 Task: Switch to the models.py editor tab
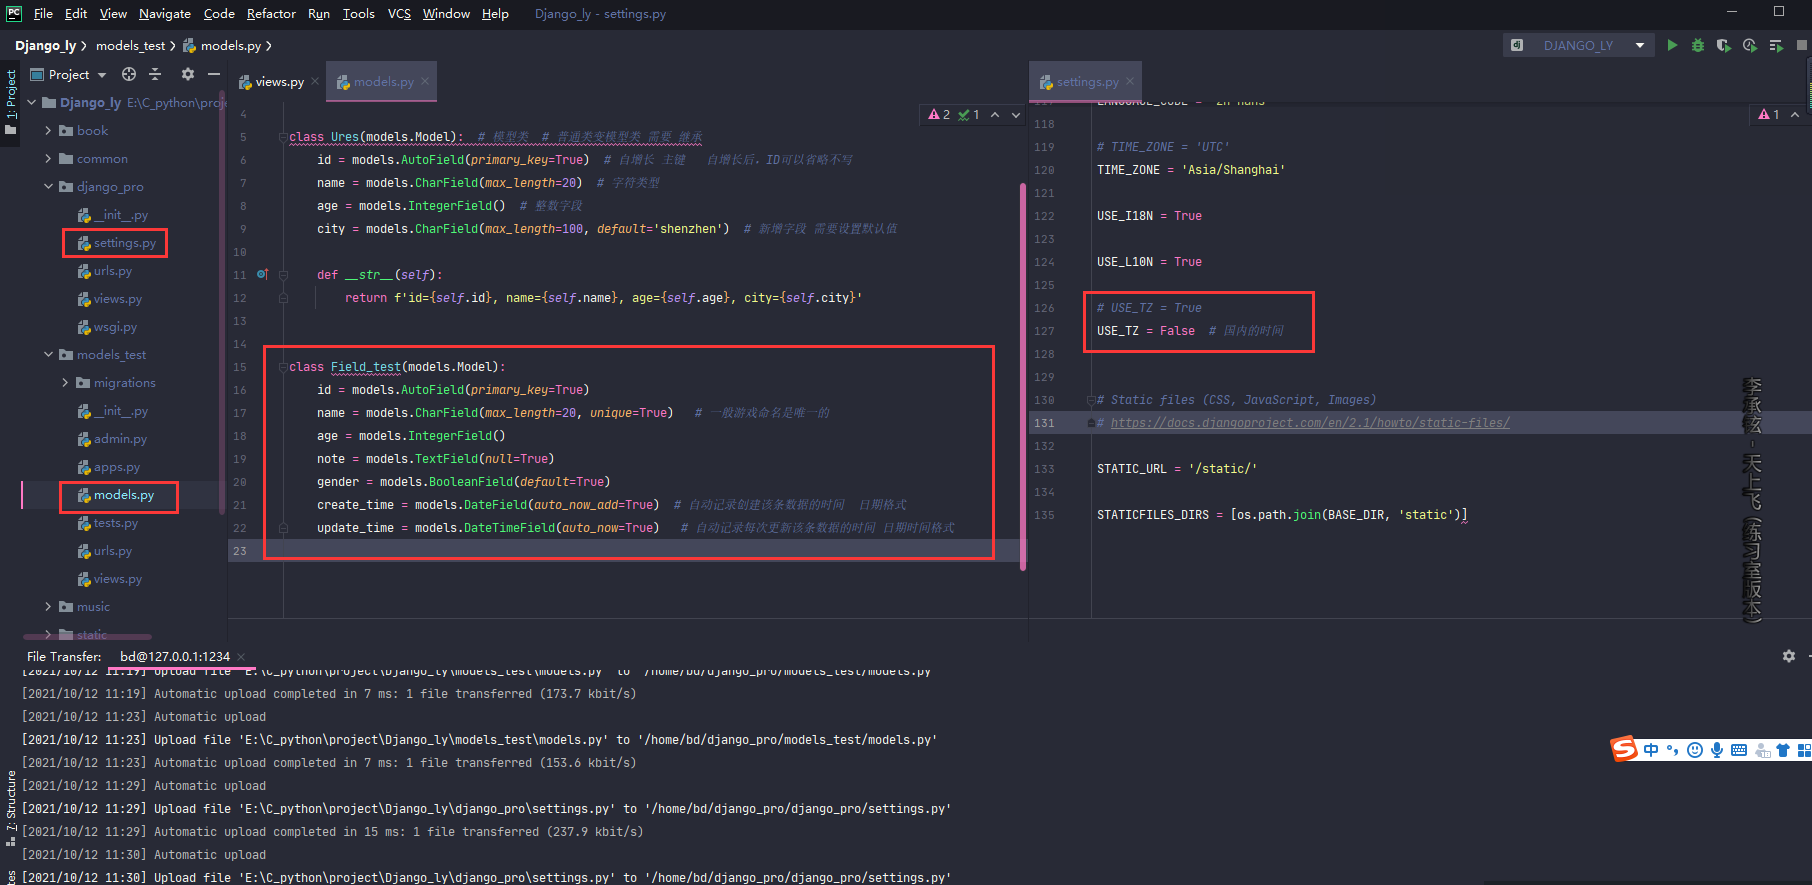pyautogui.click(x=383, y=82)
